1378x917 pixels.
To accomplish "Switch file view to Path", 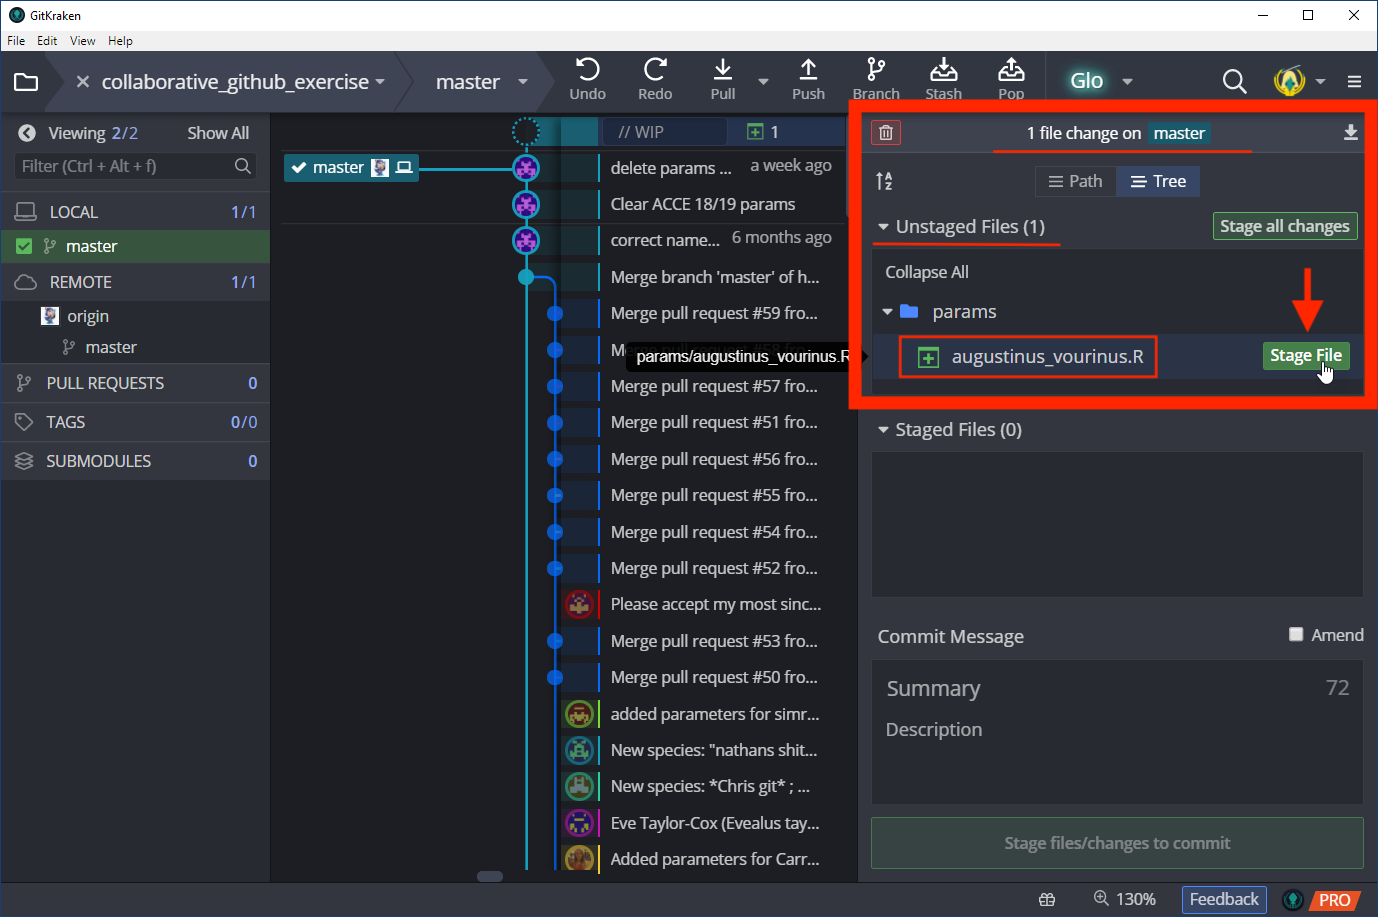I will 1075,181.
